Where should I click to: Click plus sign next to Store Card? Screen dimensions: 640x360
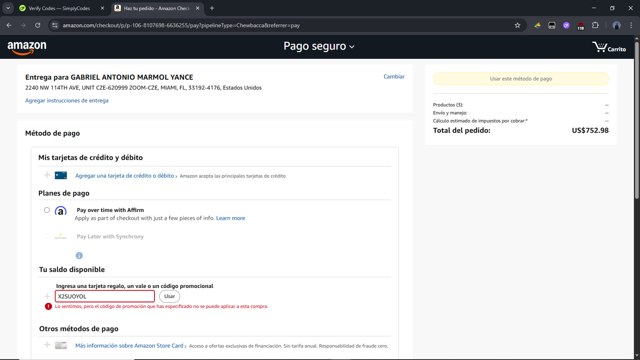tap(47, 345)
